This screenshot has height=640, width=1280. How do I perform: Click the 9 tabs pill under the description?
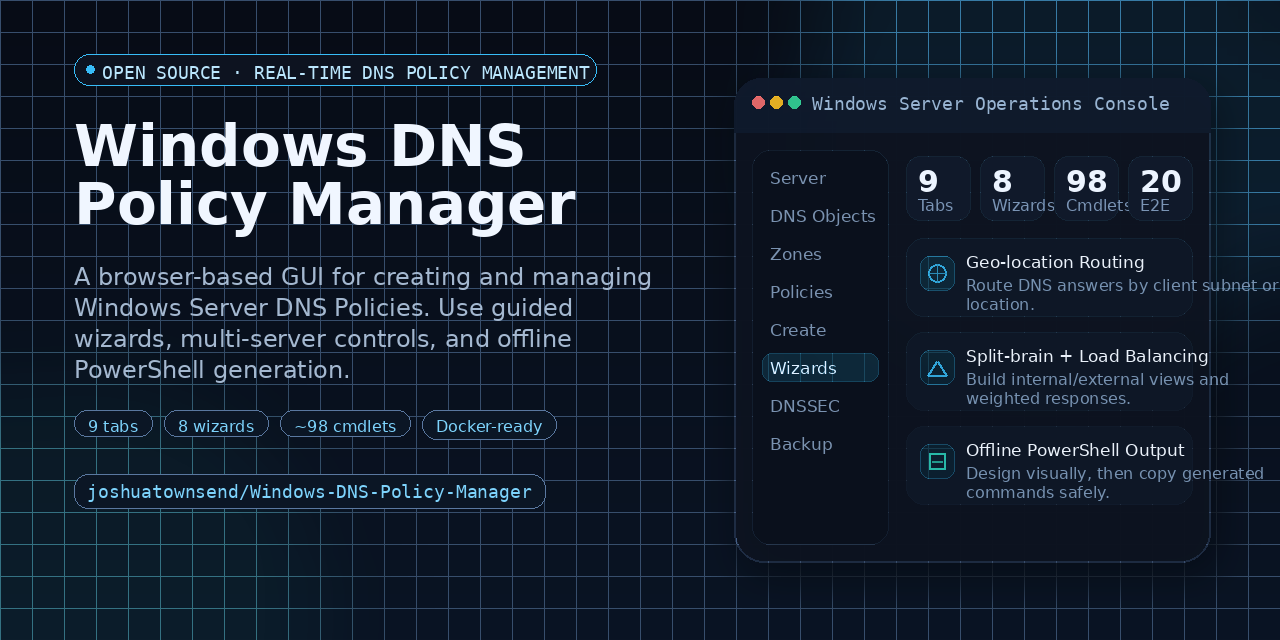pos(113,426)
